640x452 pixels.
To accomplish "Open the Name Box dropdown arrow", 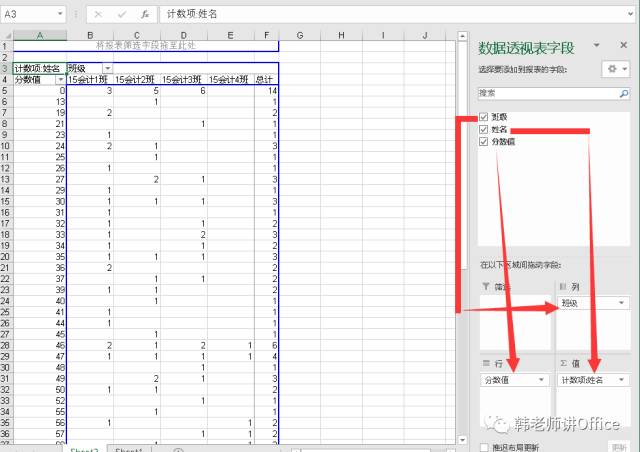I will pyautogui.click(x=60, y=14).
